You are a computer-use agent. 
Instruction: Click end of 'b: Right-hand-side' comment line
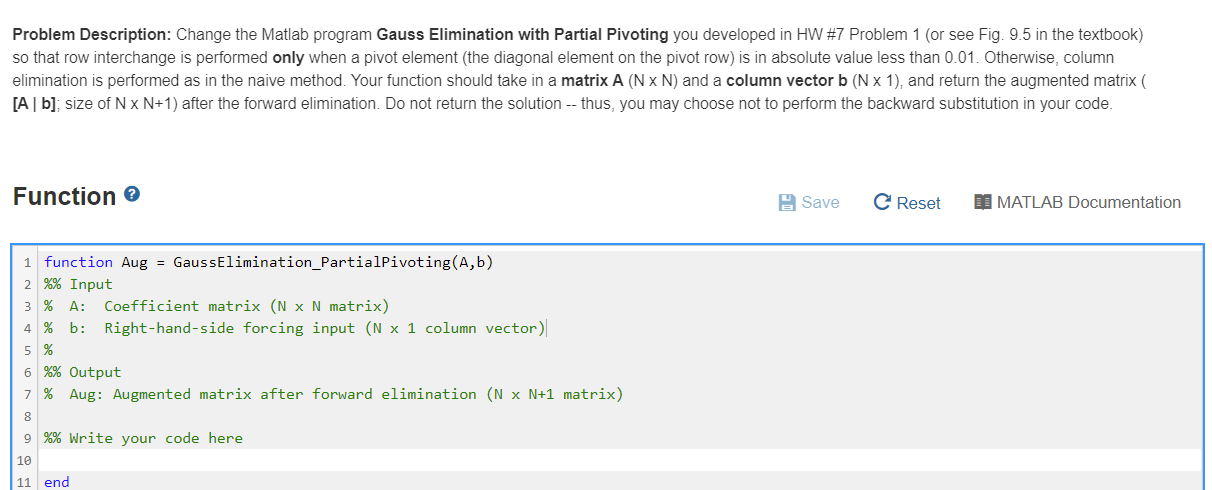545,328
